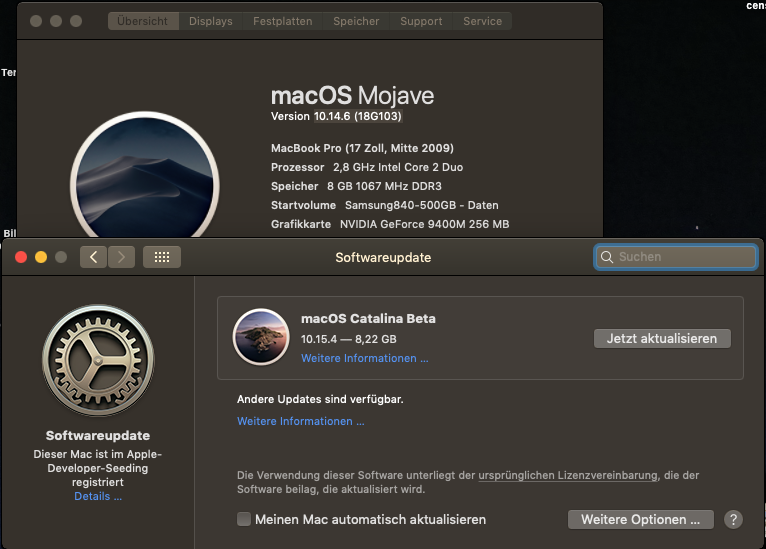
Task: Open ursprünglichen Lizenzvereinbarung link
Action: point(568,475)
